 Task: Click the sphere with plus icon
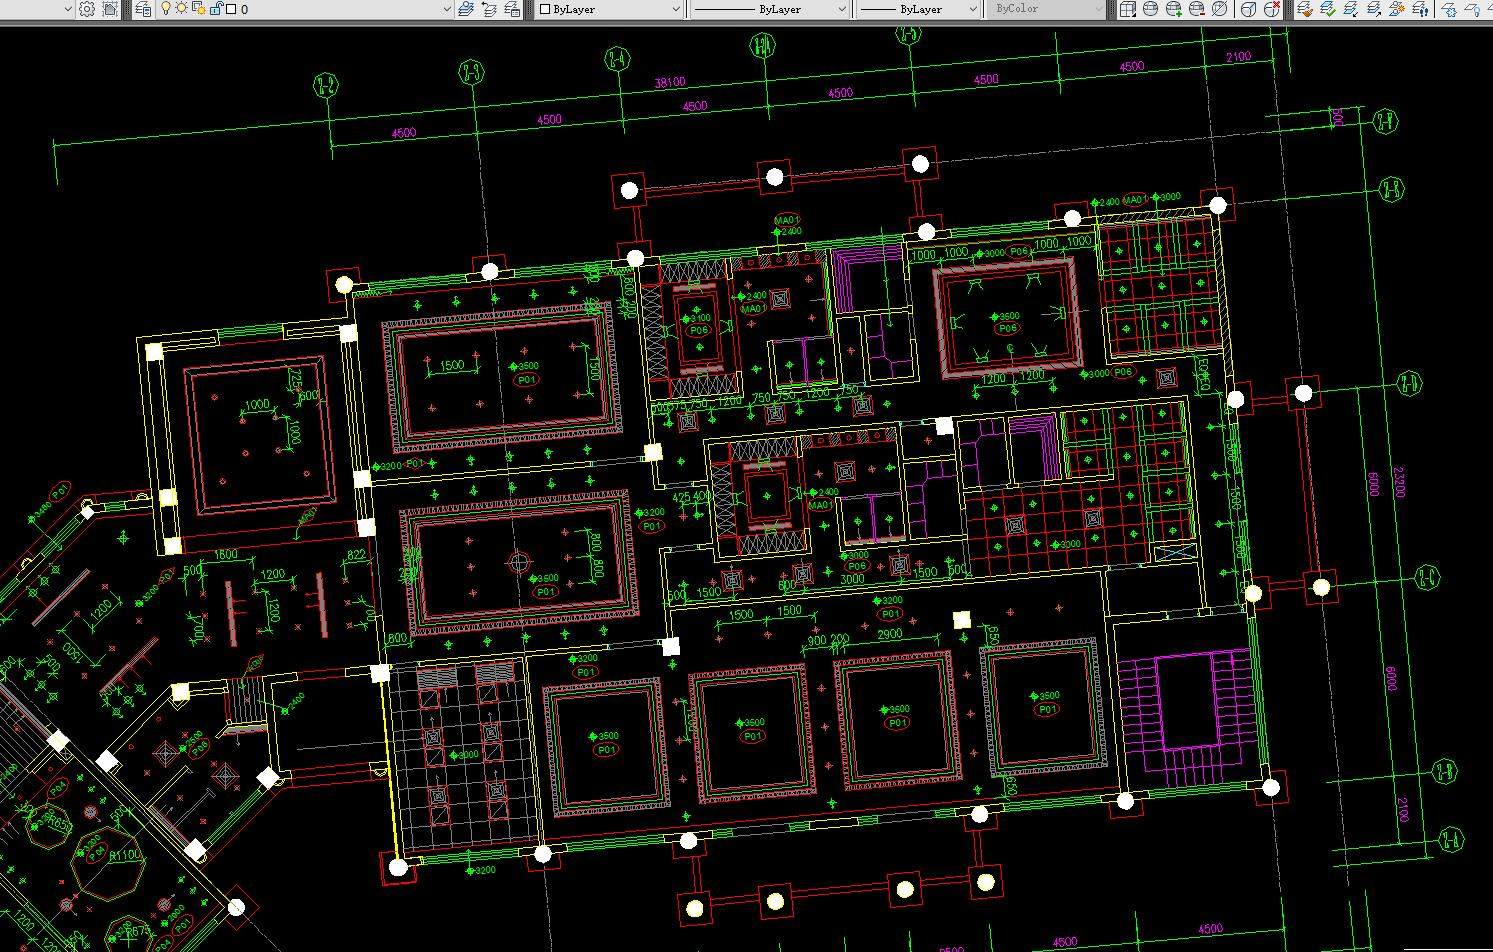[1173, 9]
